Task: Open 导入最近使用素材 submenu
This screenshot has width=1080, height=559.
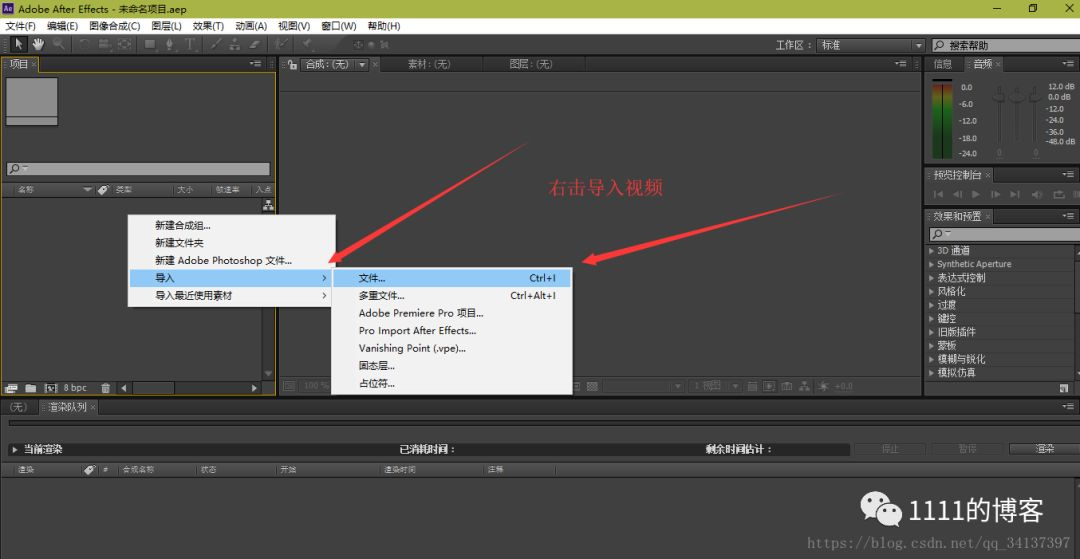Action: [x=231, y=295]
